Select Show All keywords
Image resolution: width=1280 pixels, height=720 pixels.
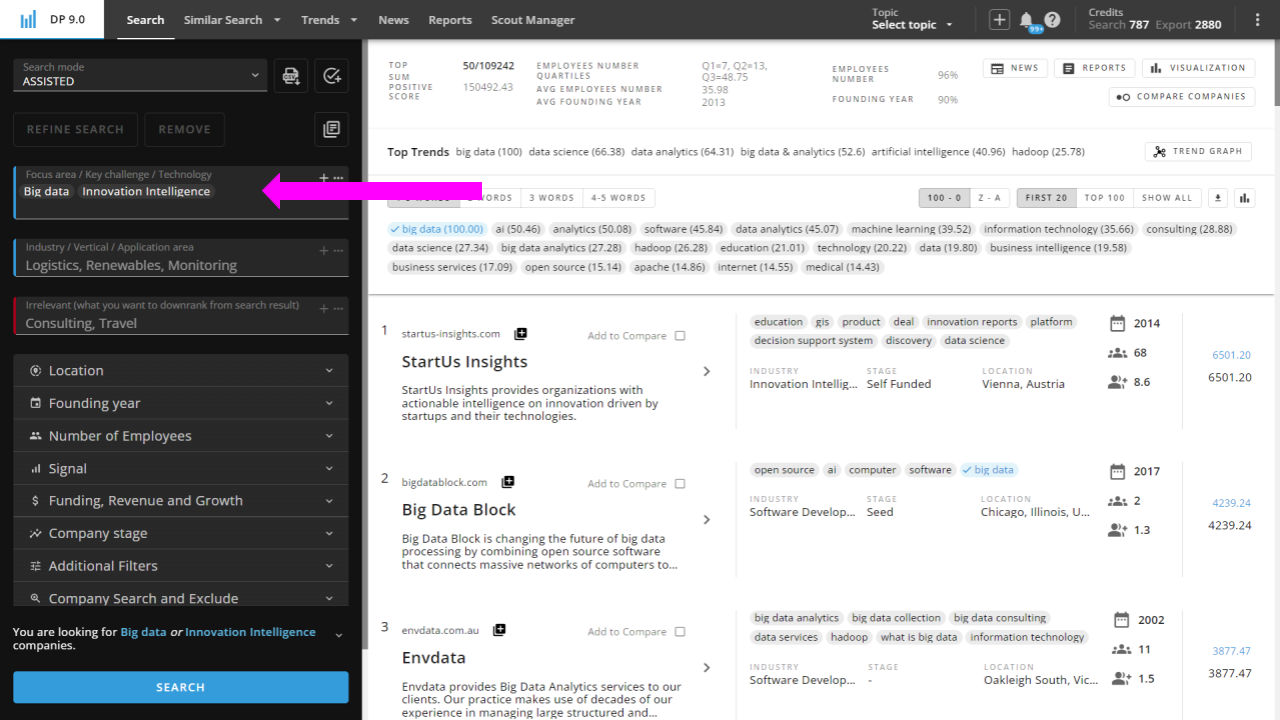(1167, 198)
